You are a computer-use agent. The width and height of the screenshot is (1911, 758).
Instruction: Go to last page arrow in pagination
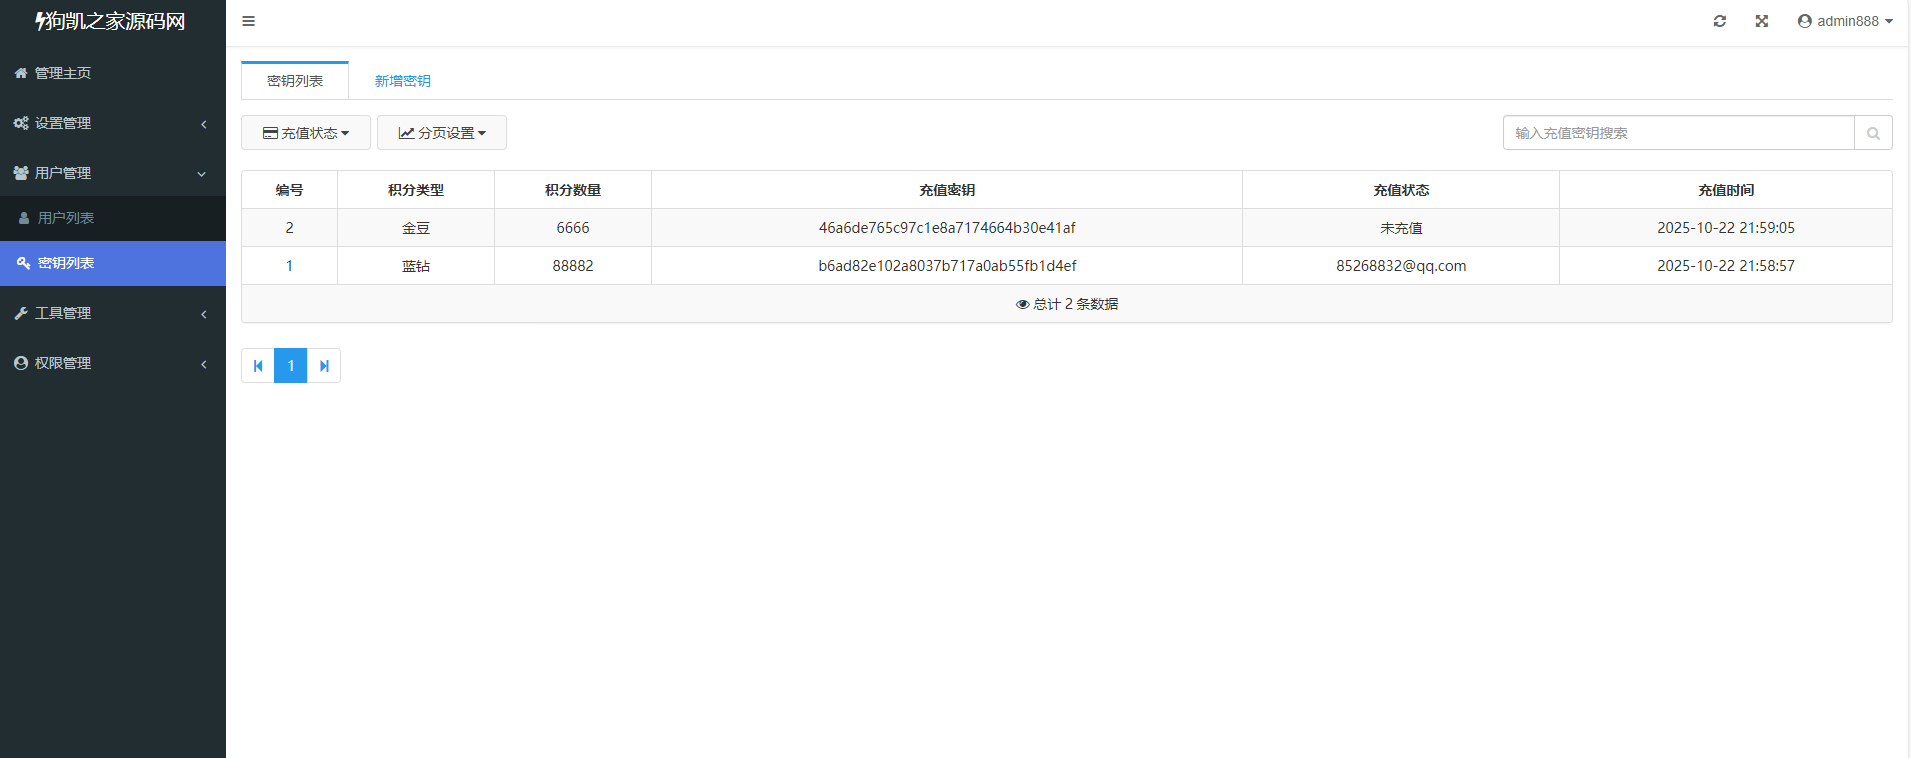324,366
